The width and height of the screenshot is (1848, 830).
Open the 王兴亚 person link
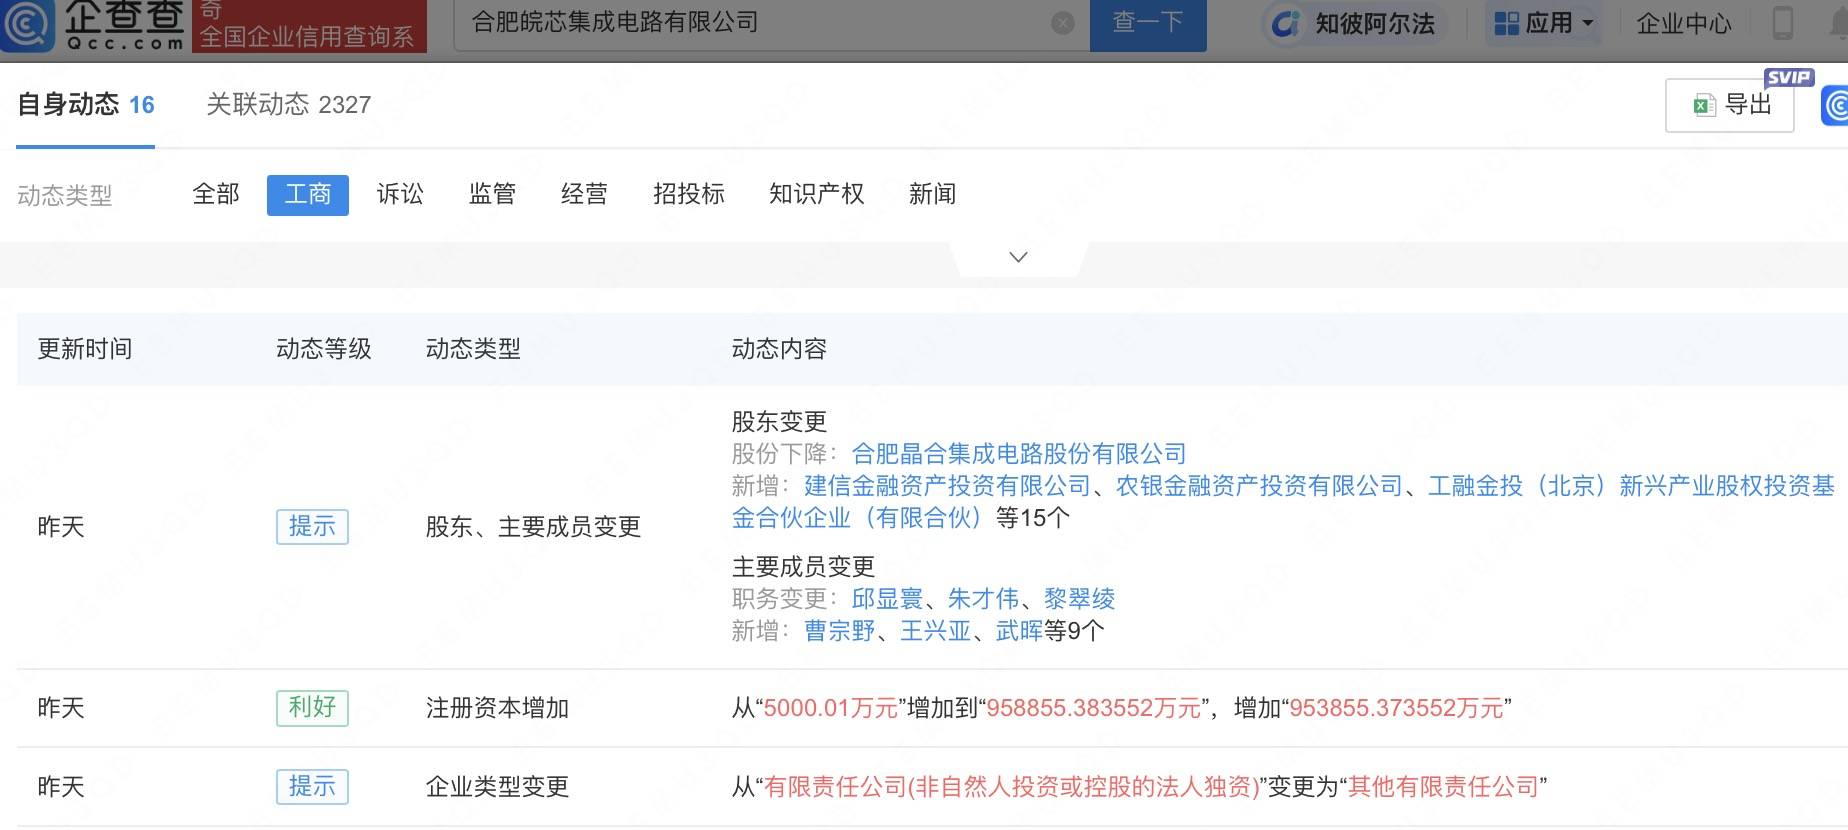(x=935, y=631)
